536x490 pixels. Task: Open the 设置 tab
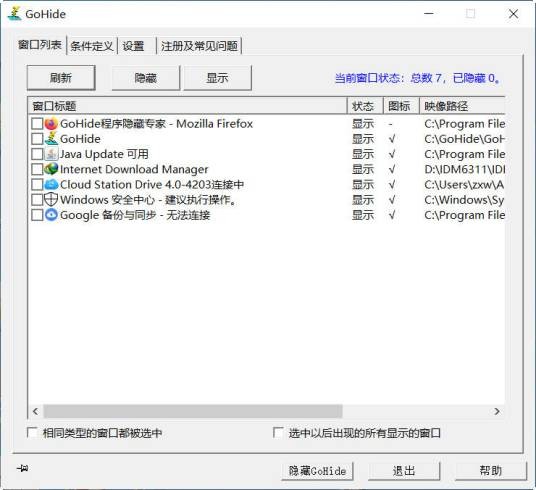tap(136, 46)
